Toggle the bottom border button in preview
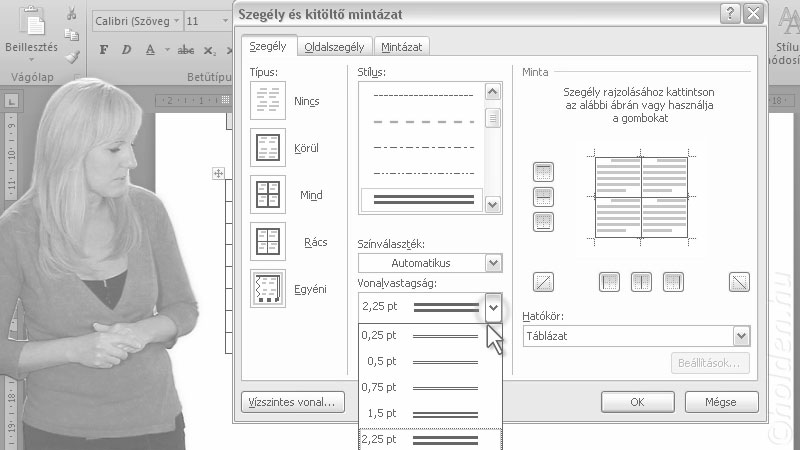 pos(544,221)
